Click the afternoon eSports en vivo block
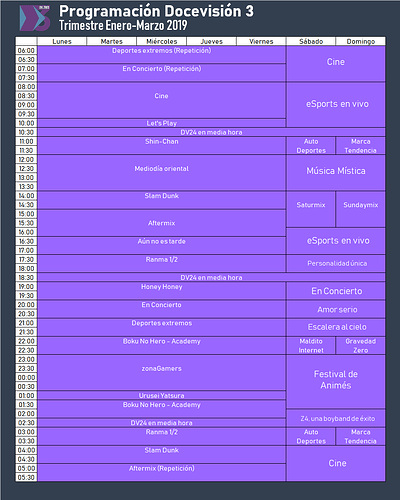This screenshot has width=400, height=500. 336,241
